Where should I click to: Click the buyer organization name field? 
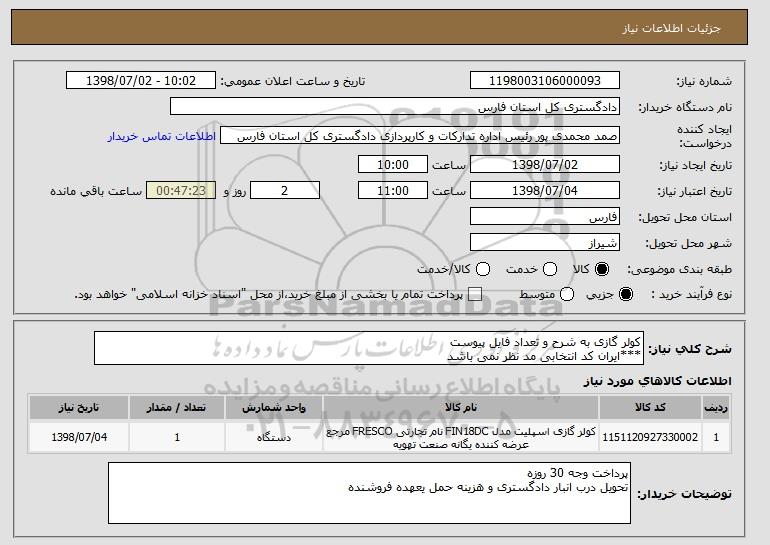click(395, 107)
